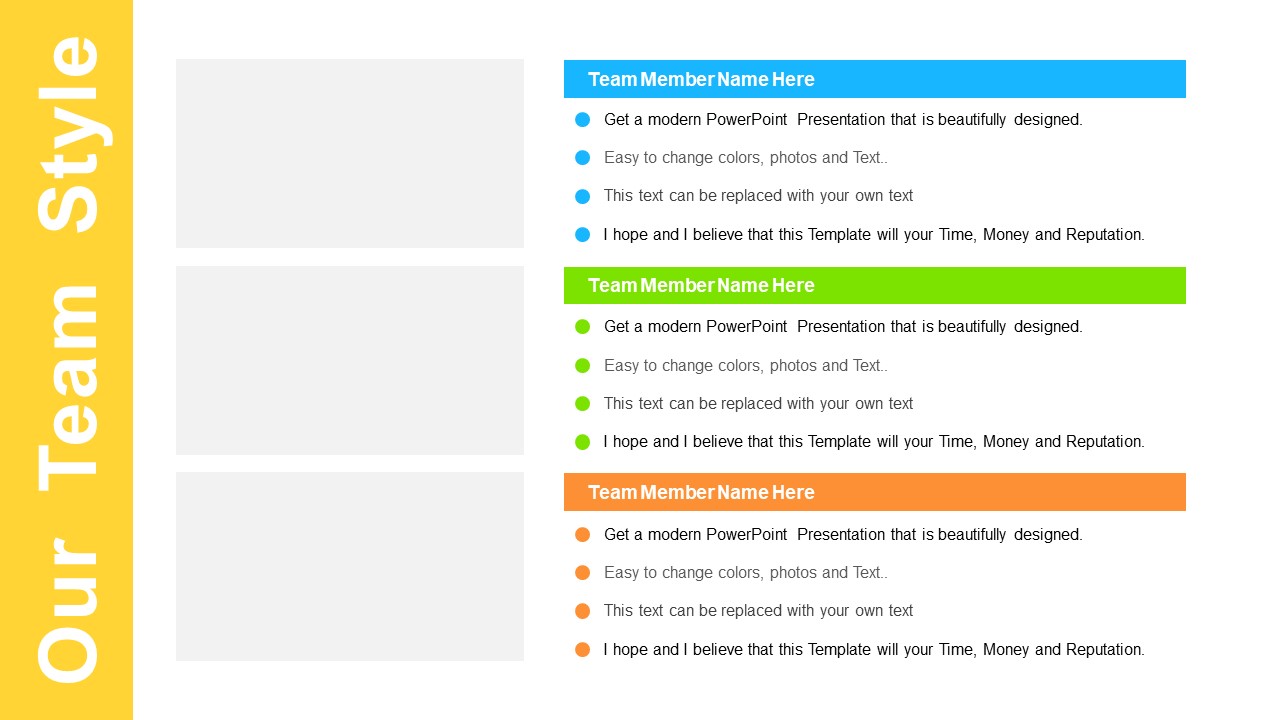Select the first green bullet dot

coord(583,326)
